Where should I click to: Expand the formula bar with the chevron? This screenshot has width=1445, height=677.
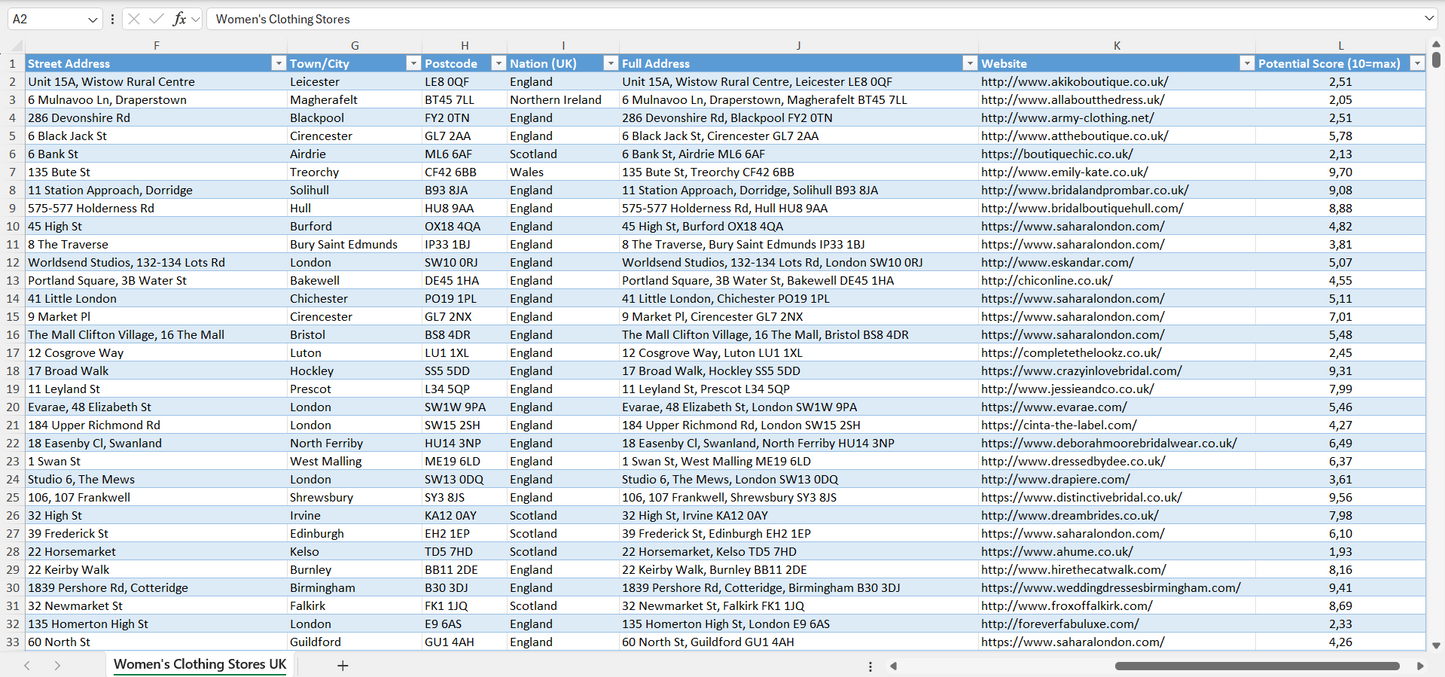point(1429,19)
